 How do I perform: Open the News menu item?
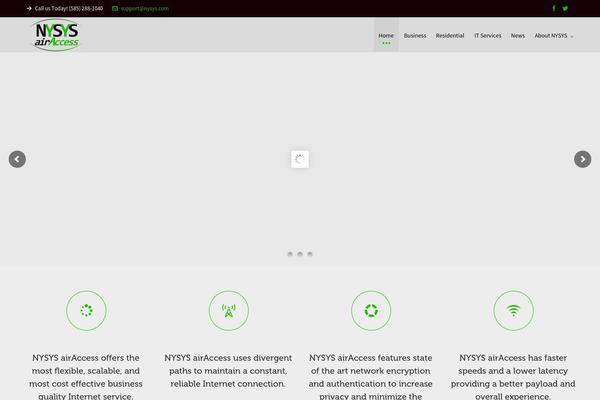pyautogui.click(x=518, y=36)
